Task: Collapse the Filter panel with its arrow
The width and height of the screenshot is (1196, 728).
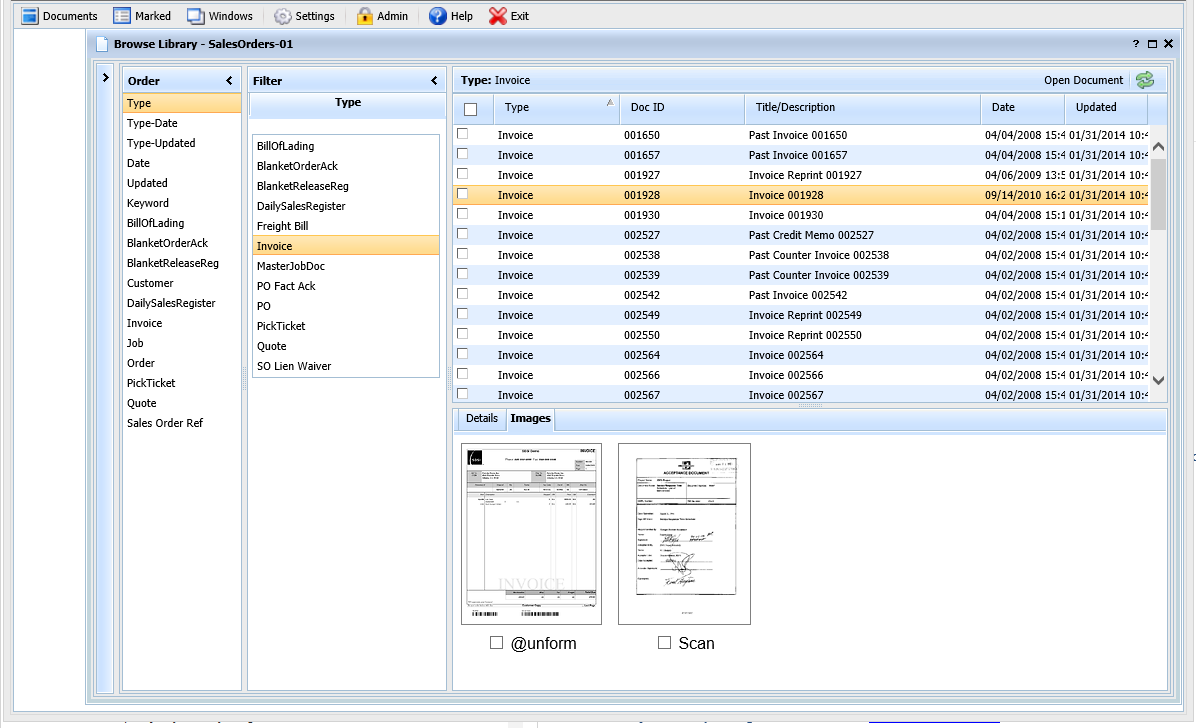Action: (x=434, y=81)
